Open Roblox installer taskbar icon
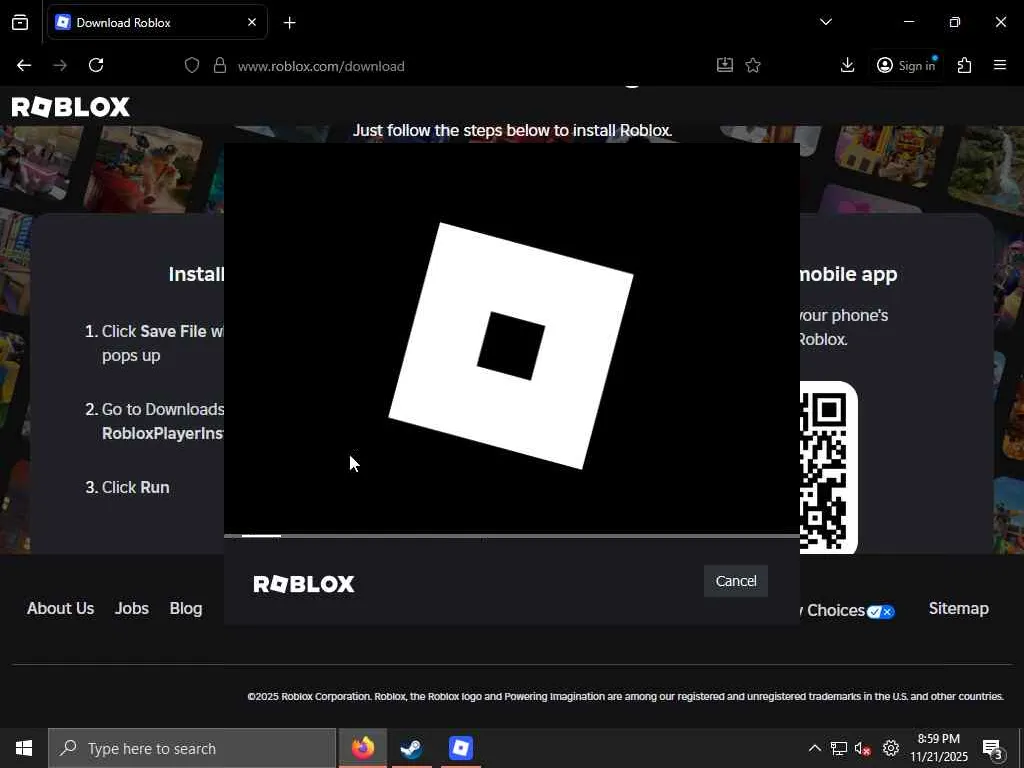 tap(460, 748)
